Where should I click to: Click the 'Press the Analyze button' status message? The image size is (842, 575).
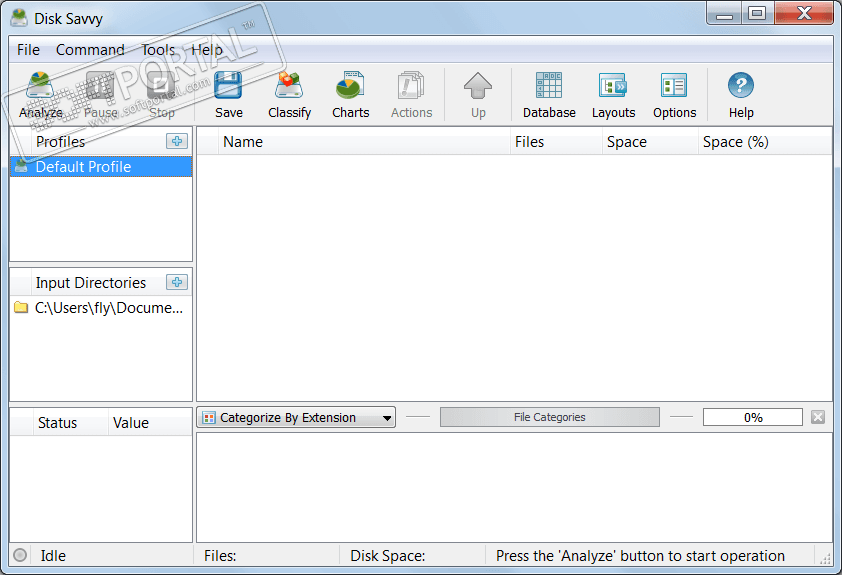pyautogui.click(x=640, y=556)
